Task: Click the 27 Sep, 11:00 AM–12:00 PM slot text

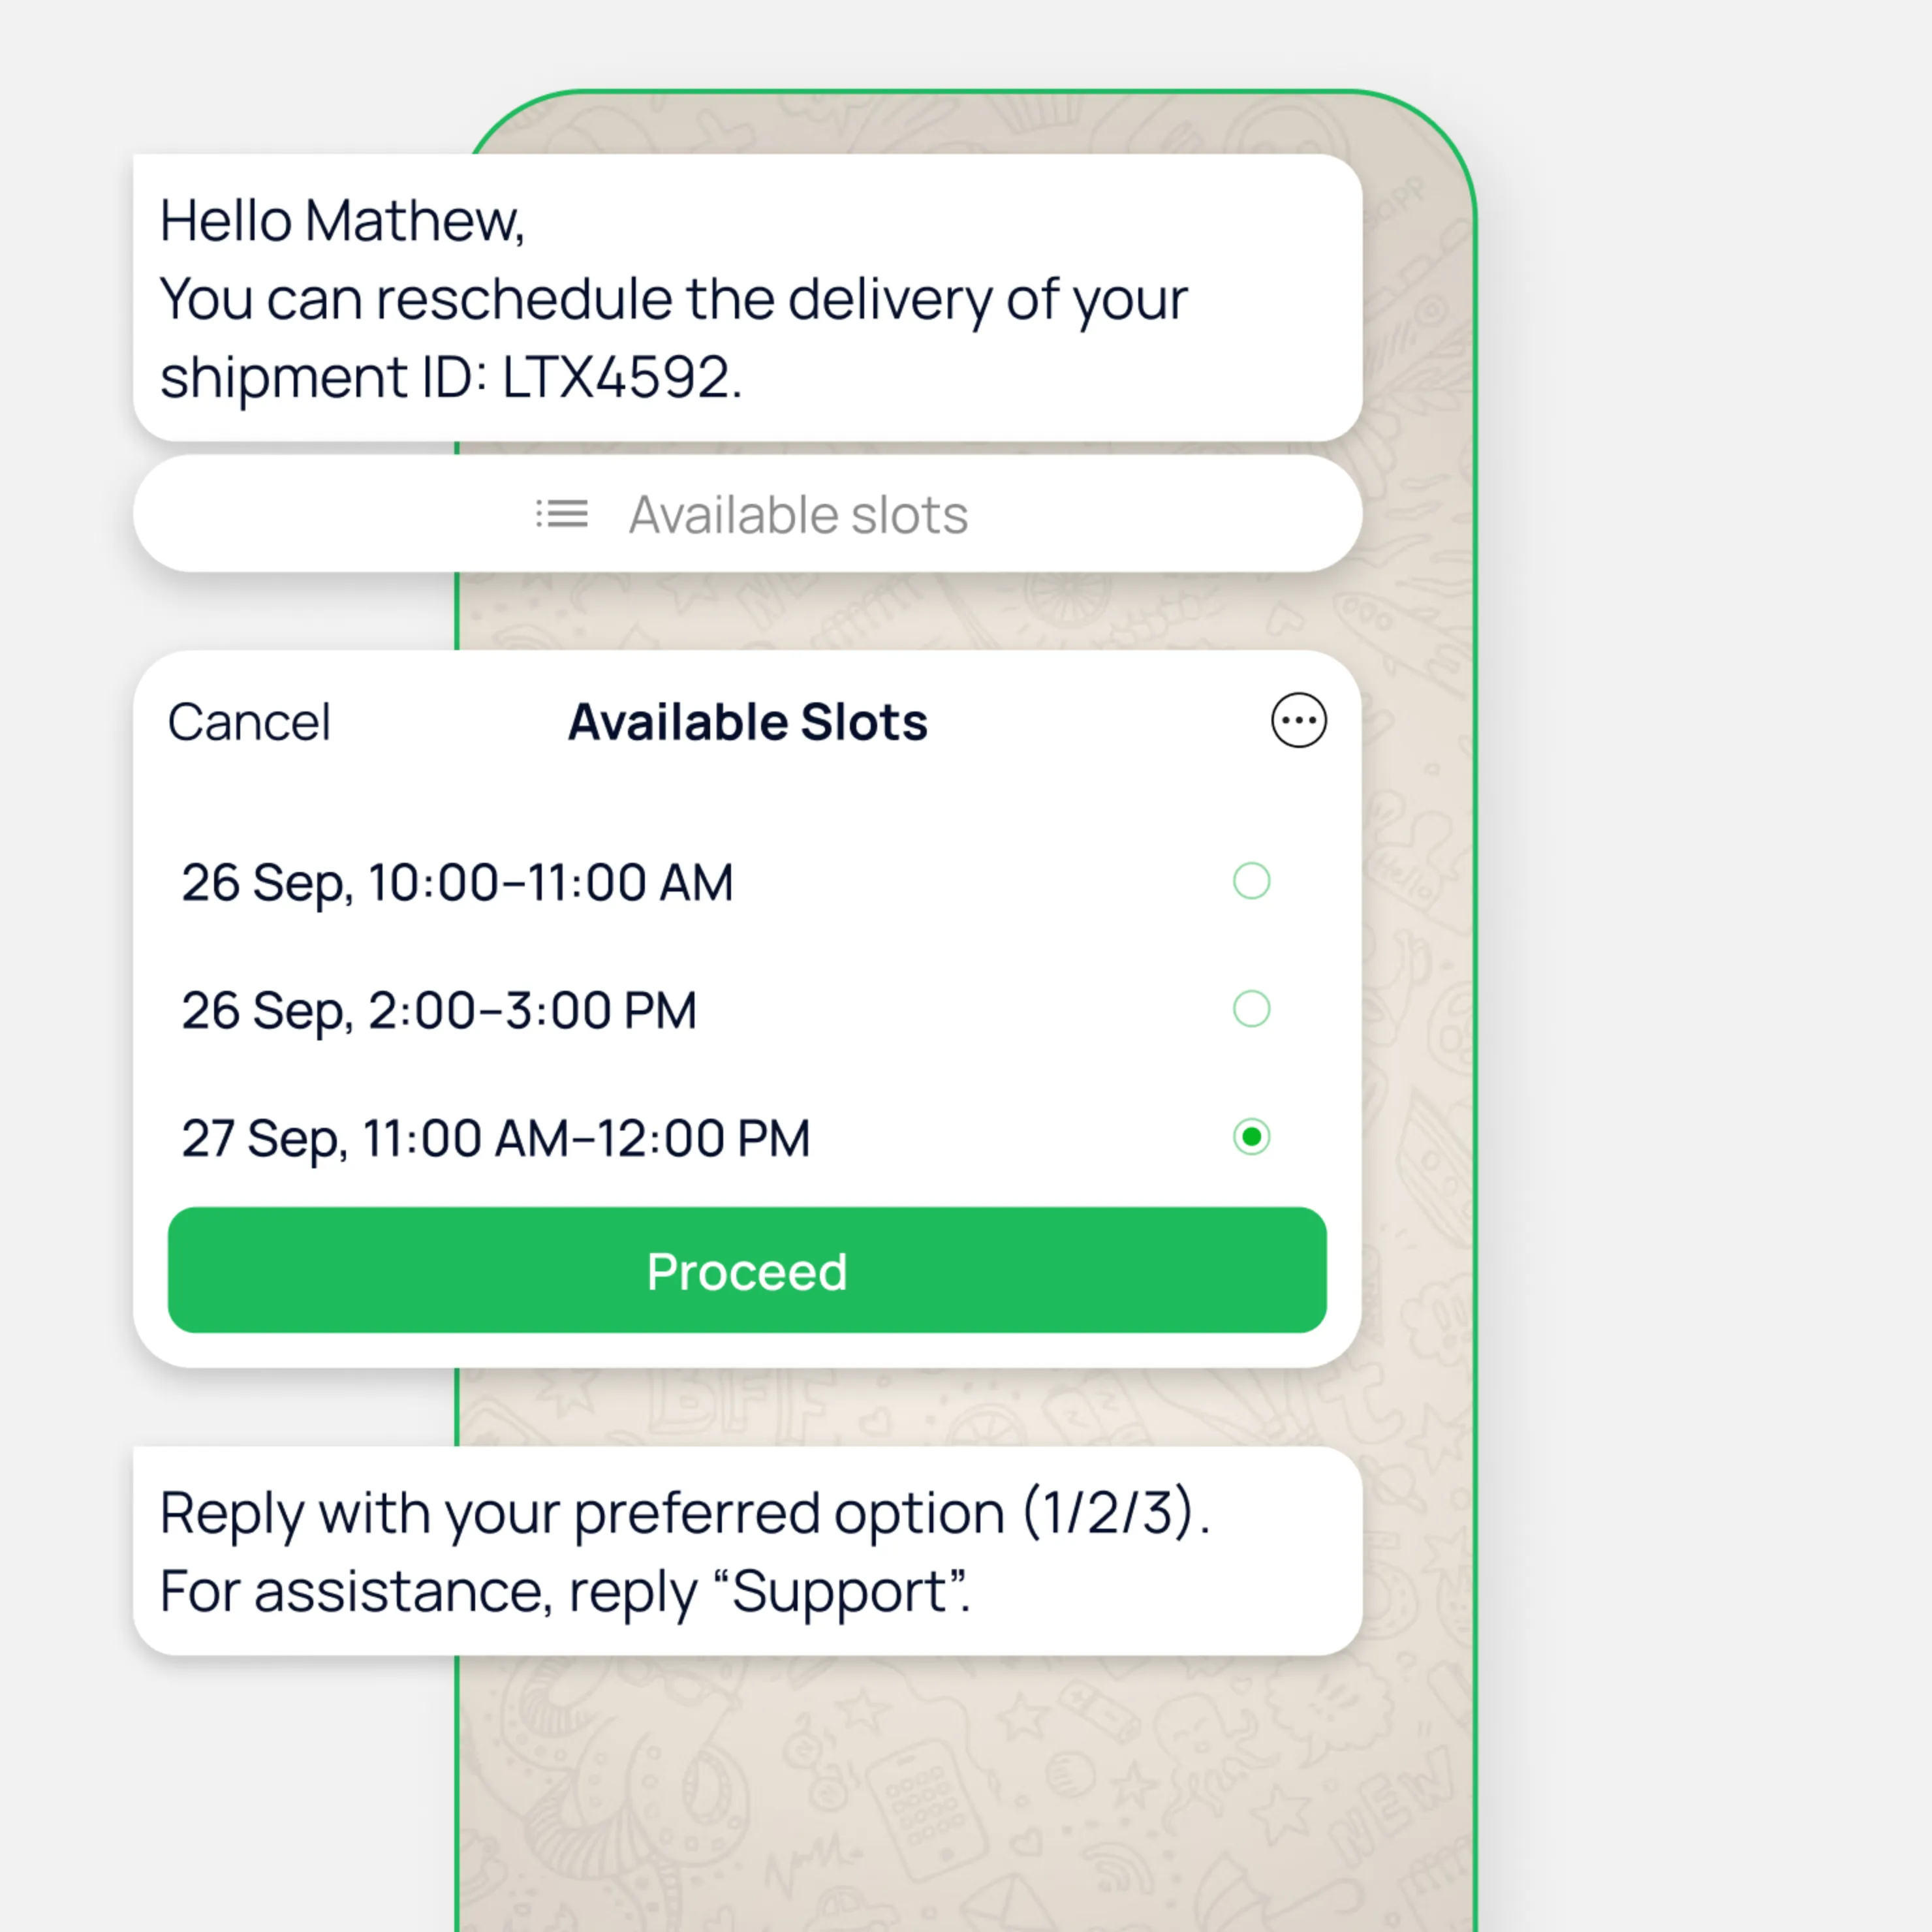Action: (495, 1139)
